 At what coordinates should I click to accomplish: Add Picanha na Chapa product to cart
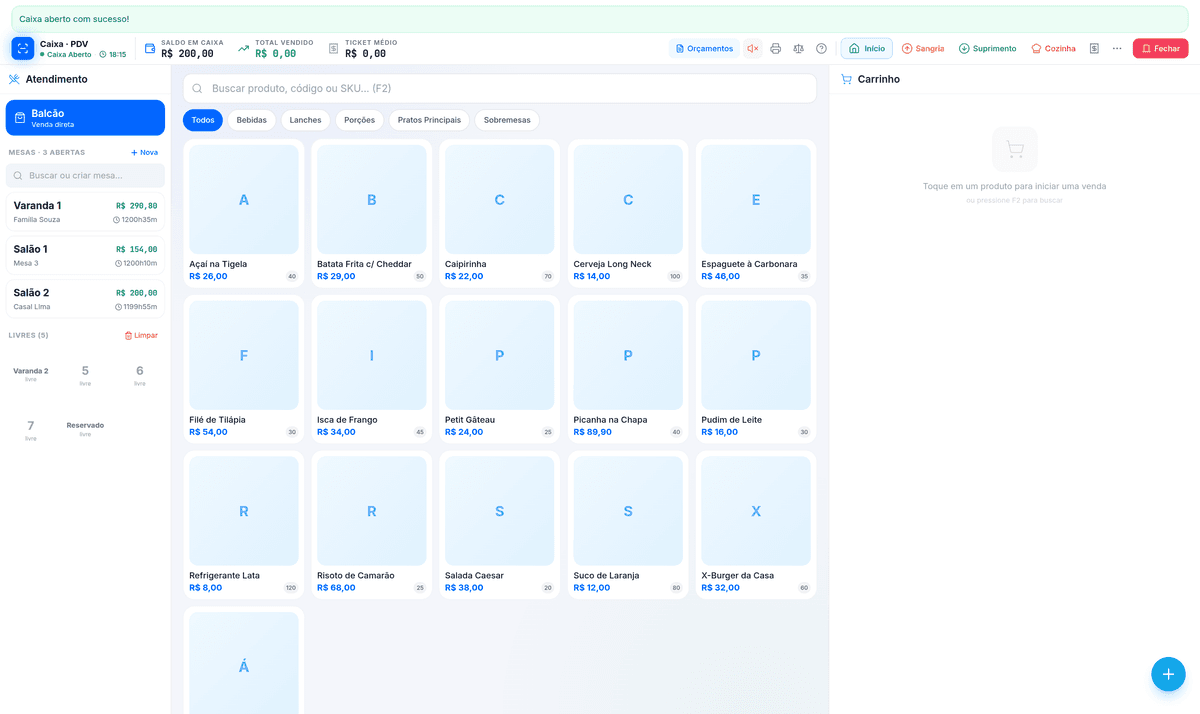tap(628, 369)
